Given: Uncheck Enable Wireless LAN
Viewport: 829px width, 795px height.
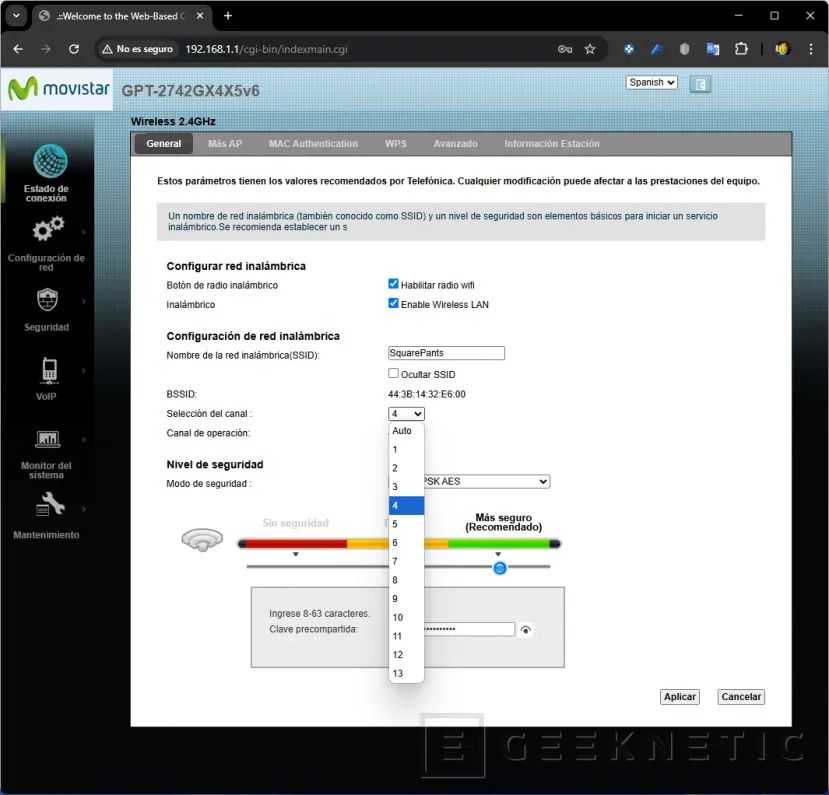Looking at the screenshot, I should (x=393, y=303).
